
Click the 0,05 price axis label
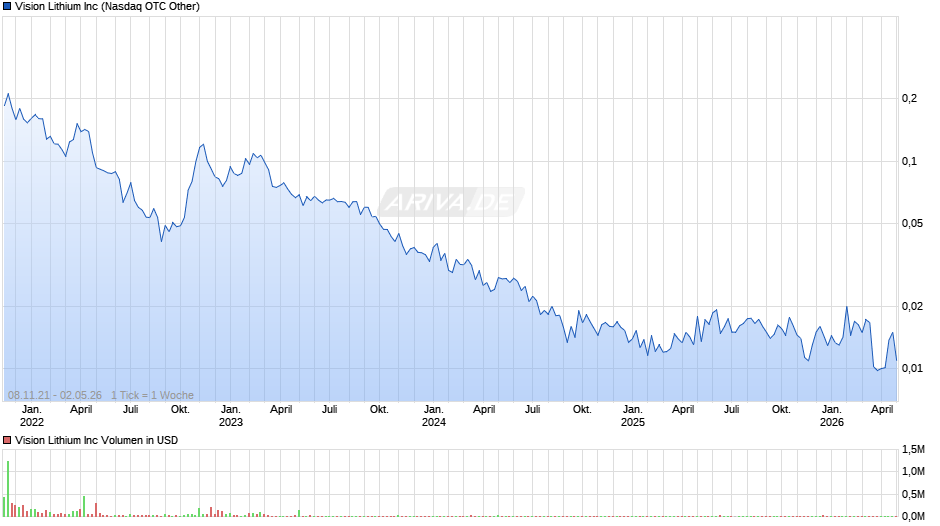pyautogui.click(x=912, y=224)
